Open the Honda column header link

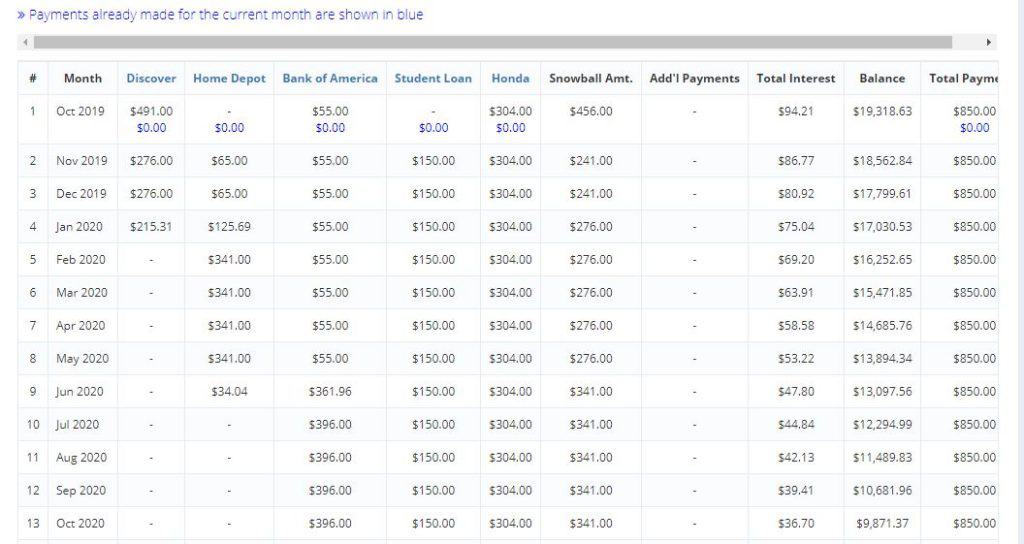point(510,78)
